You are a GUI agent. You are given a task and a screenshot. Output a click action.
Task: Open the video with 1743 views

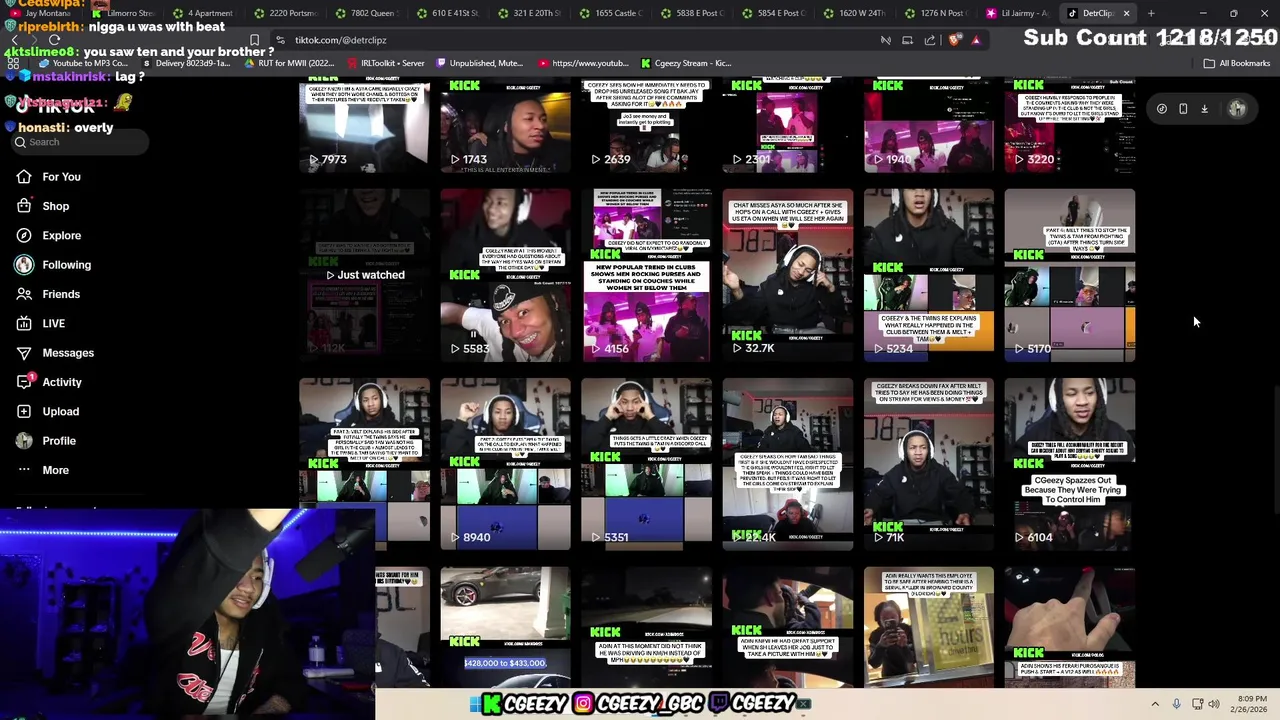coord(505,125)
